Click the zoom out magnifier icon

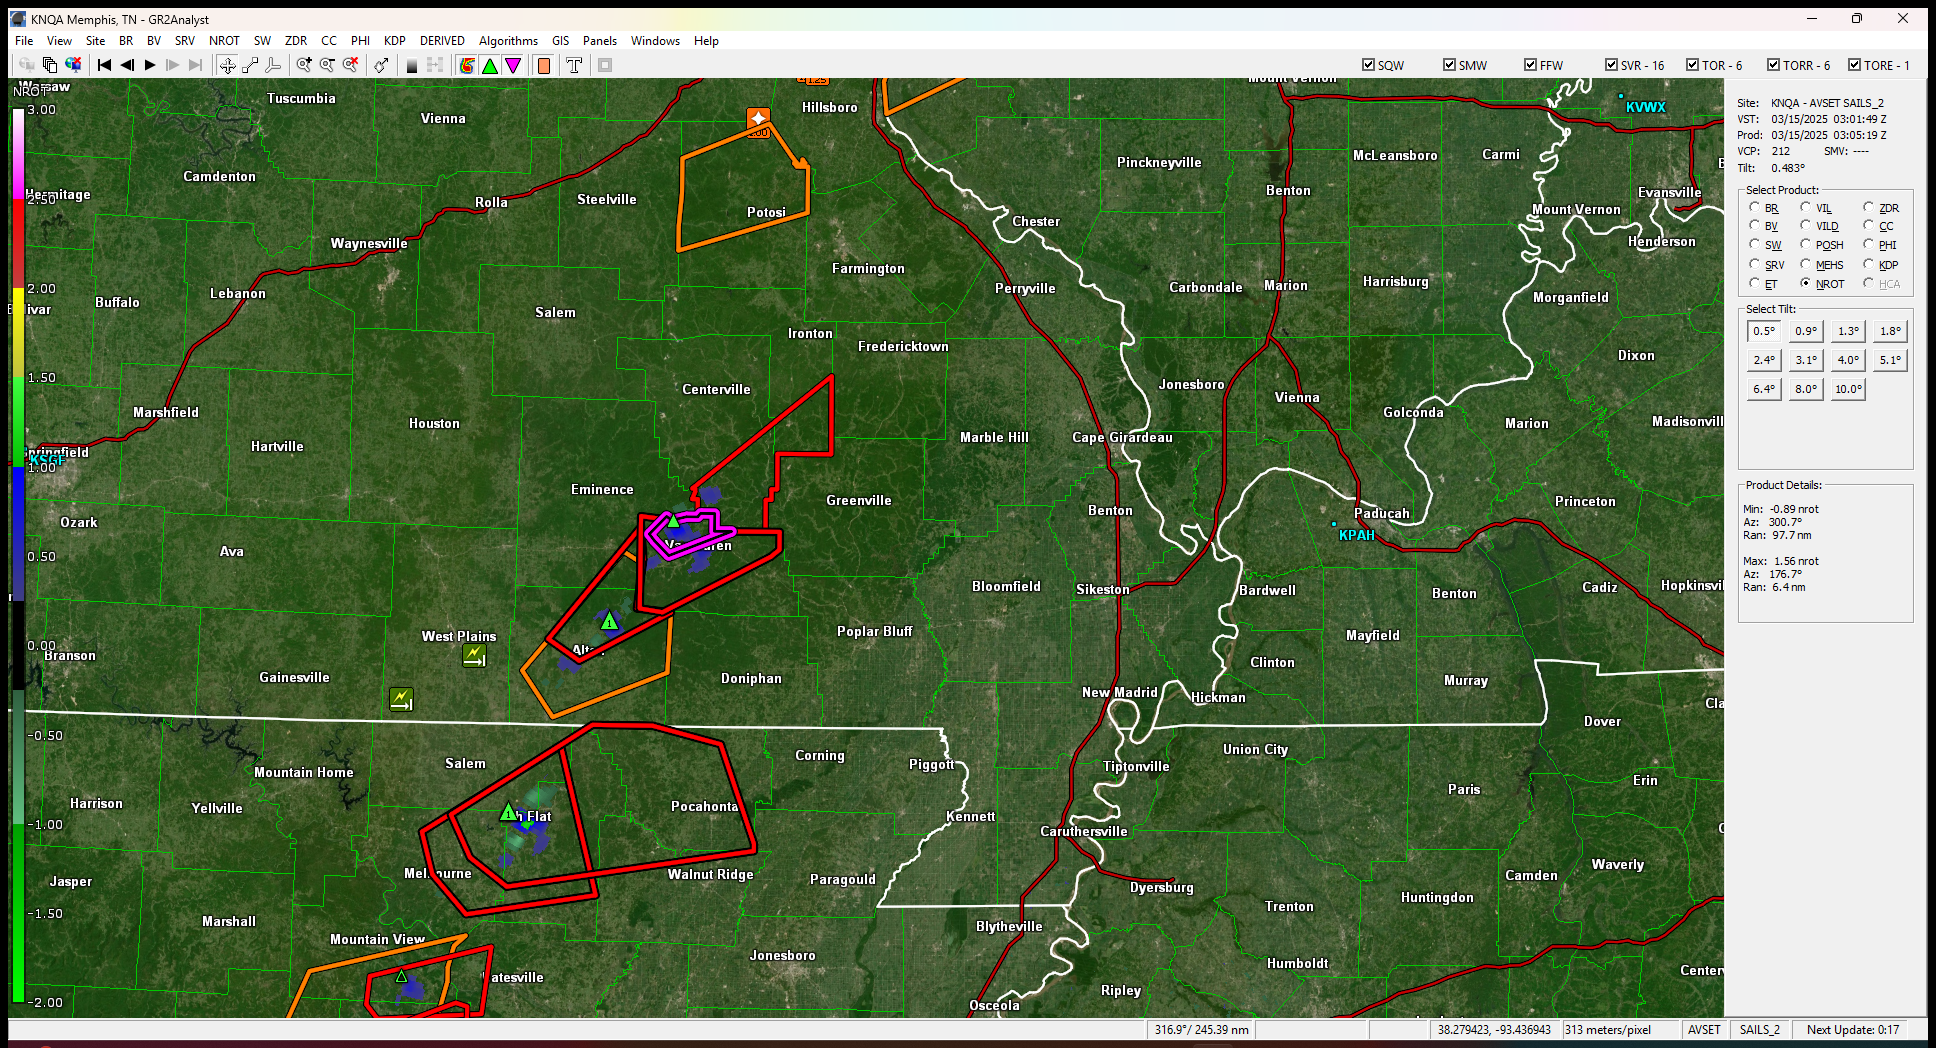point(327,65)
